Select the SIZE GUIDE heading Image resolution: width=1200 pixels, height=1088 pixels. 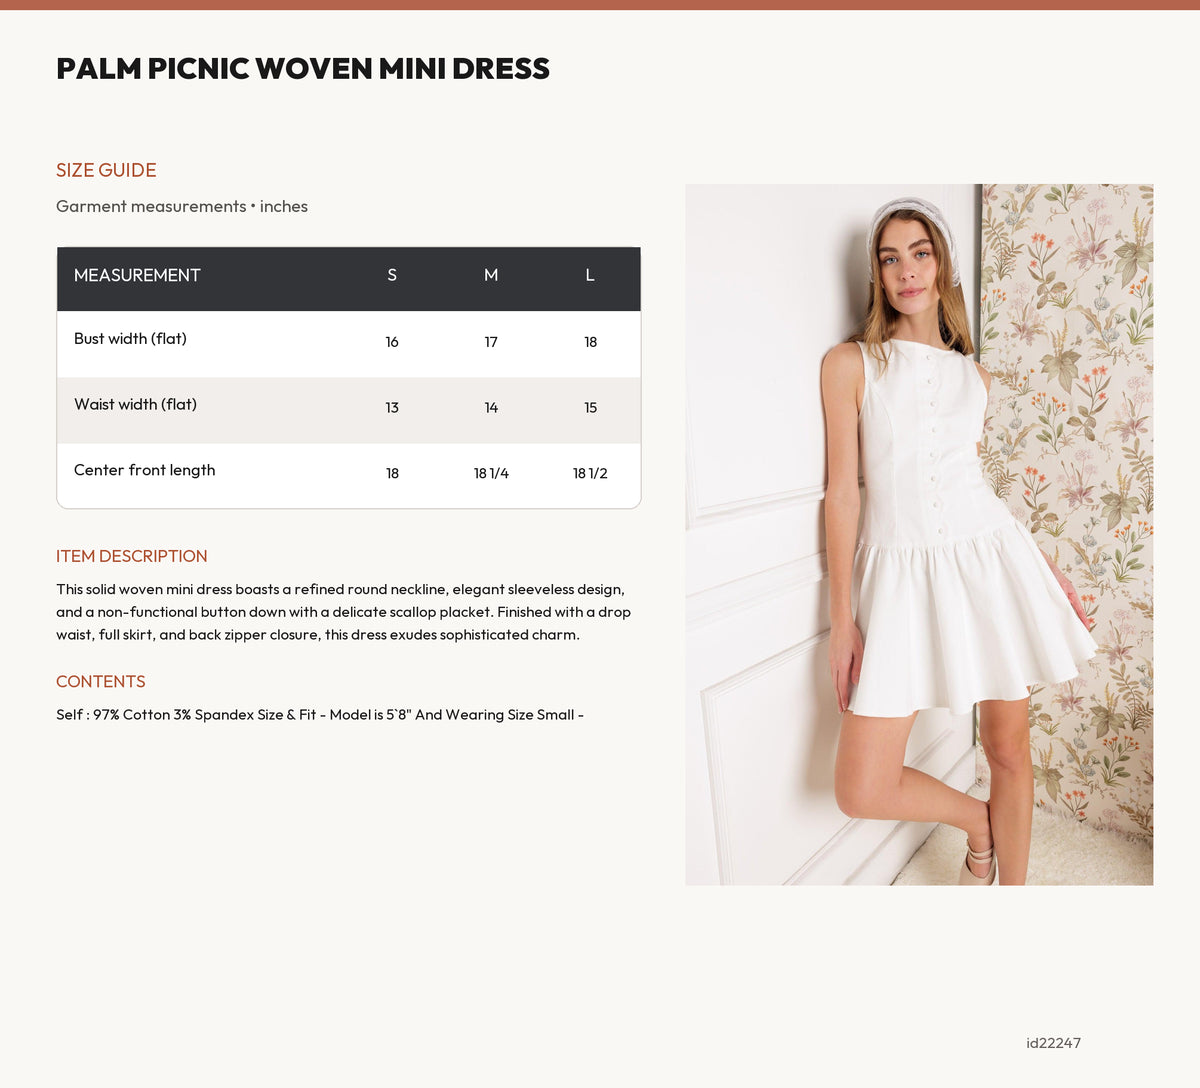(x=106, y=170)
